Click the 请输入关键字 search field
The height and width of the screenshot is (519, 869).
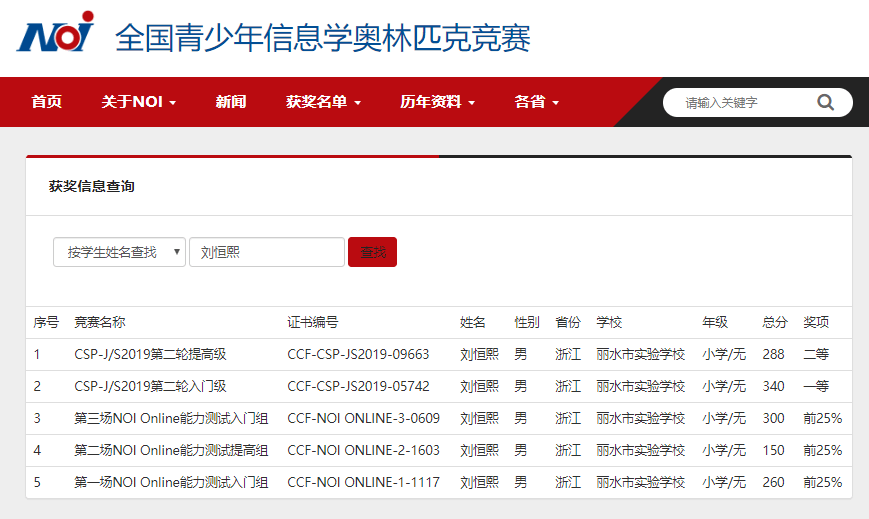(745, 102)
